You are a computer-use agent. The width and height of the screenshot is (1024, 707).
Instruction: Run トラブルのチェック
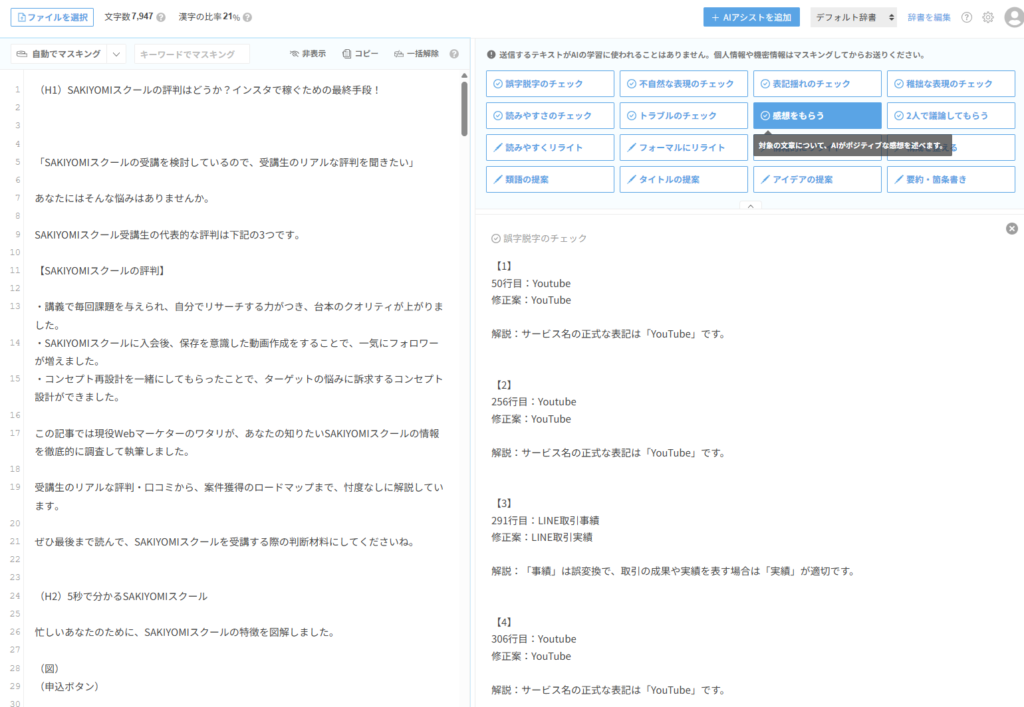coord(683,116)
